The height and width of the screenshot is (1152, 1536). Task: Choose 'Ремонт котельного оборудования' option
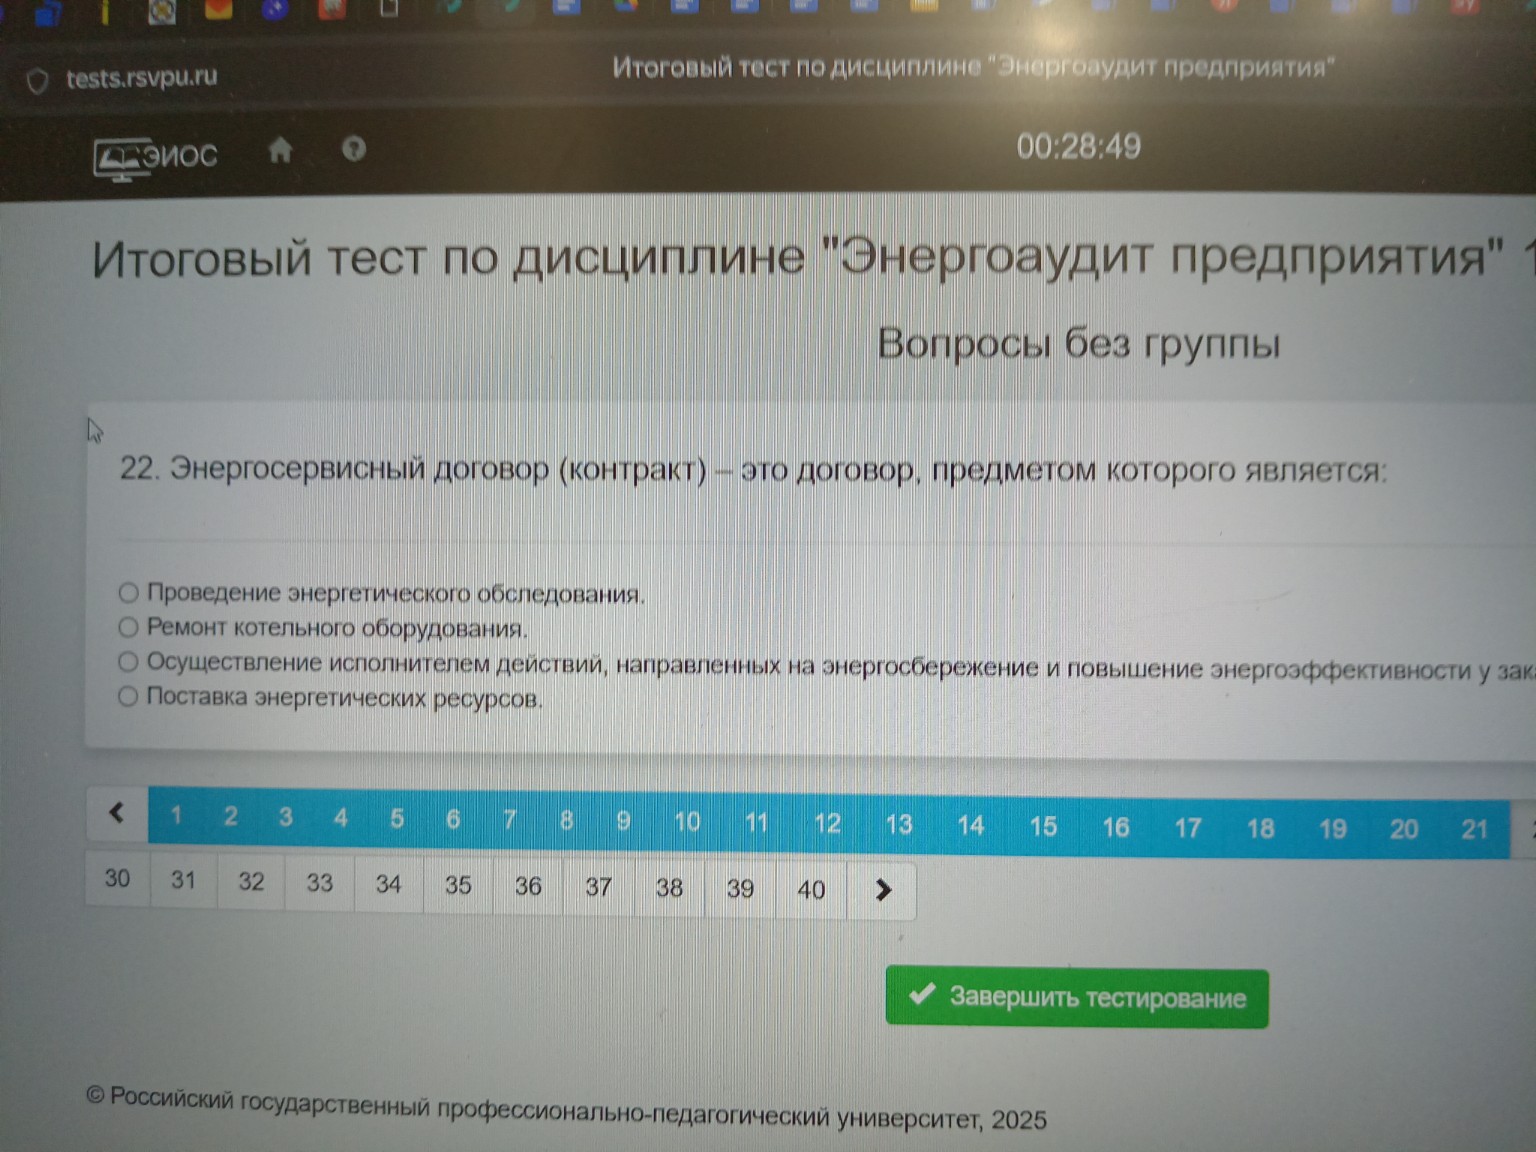pos(128,627)
